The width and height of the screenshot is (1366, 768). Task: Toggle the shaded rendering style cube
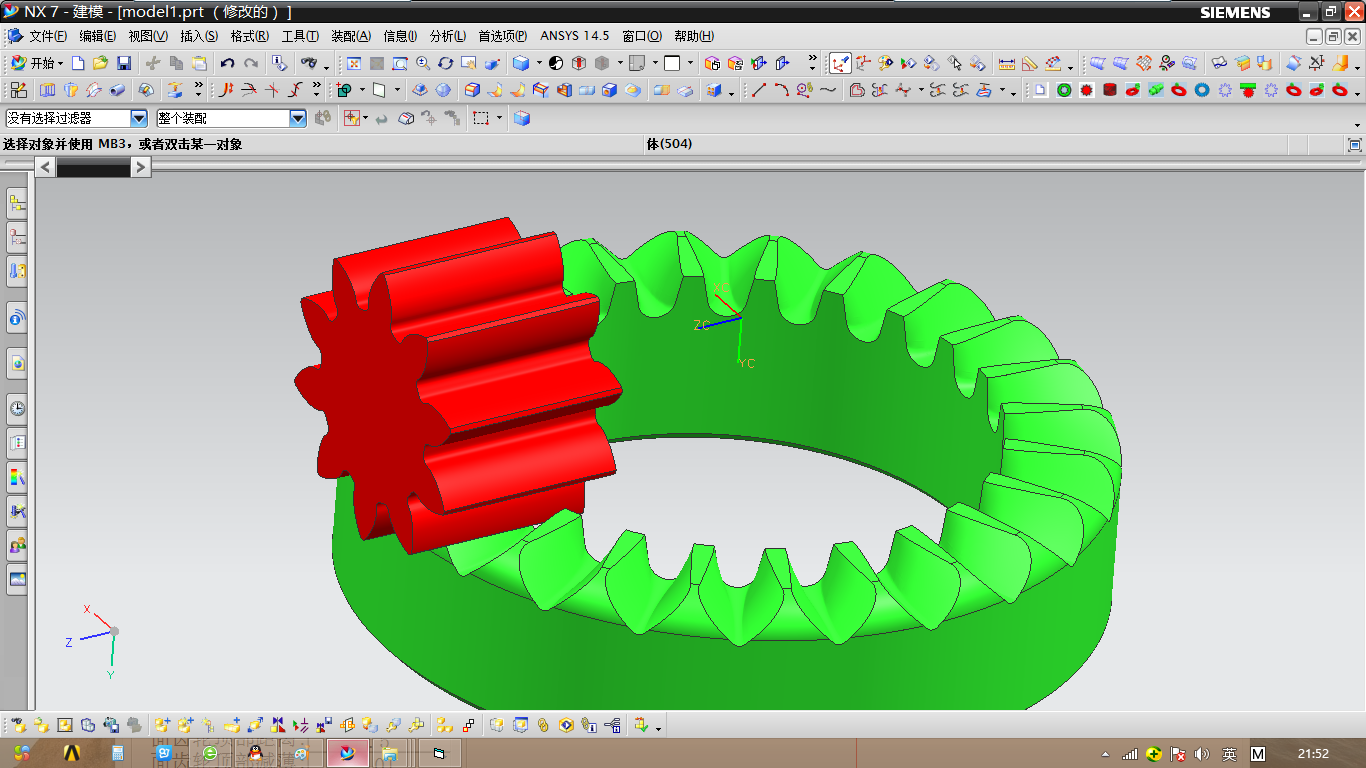point(521,63)
